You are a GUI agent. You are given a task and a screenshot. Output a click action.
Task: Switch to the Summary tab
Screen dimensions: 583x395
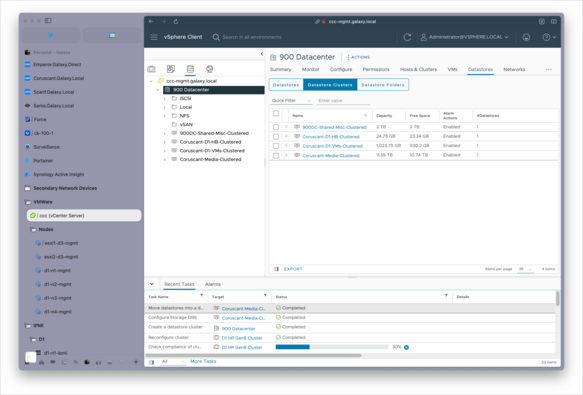(x=280, y=70)
